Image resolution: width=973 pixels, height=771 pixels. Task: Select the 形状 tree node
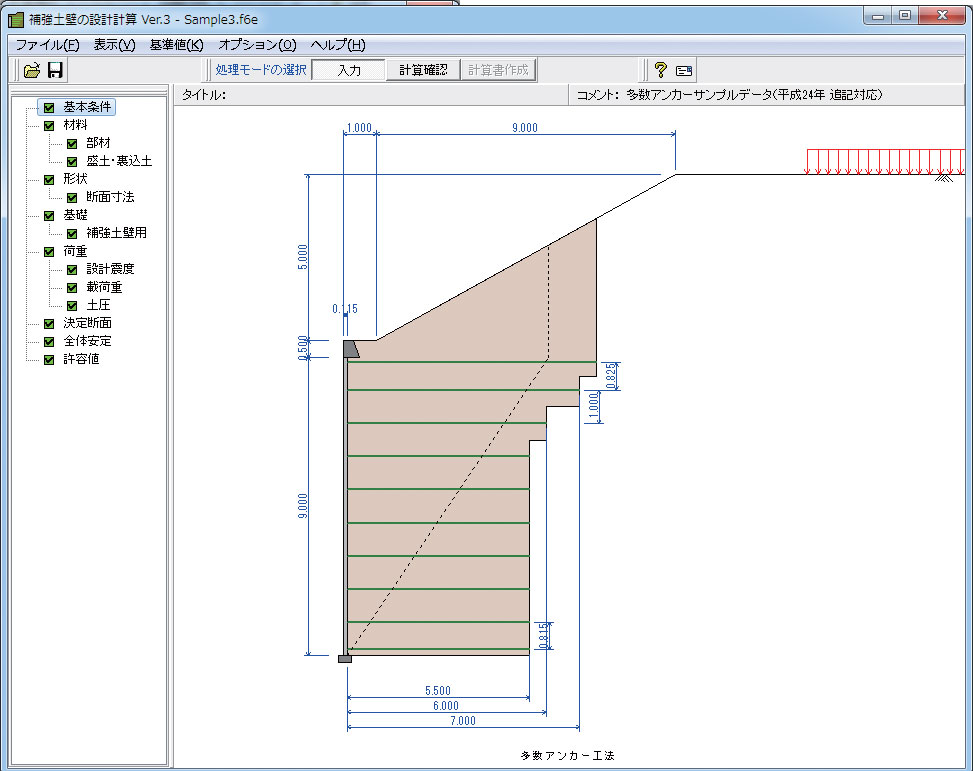tap(75, 179)
